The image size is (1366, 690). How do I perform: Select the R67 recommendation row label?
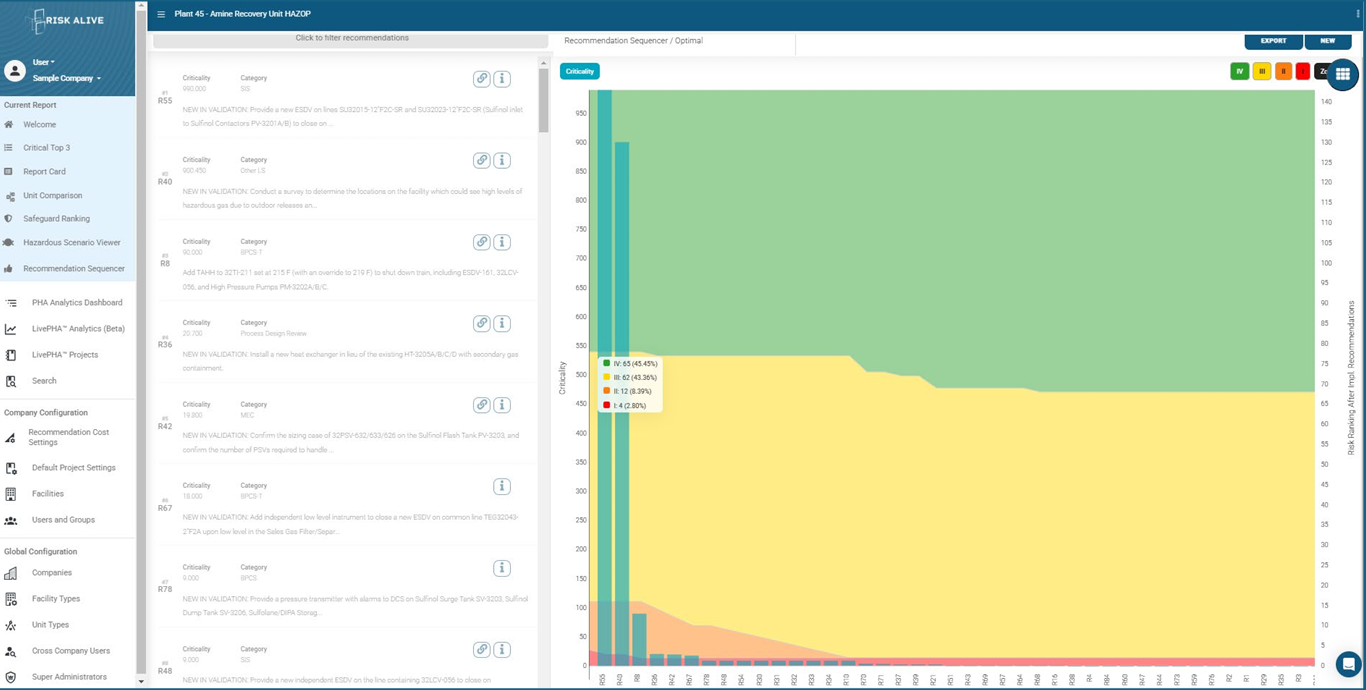[165, 508]
